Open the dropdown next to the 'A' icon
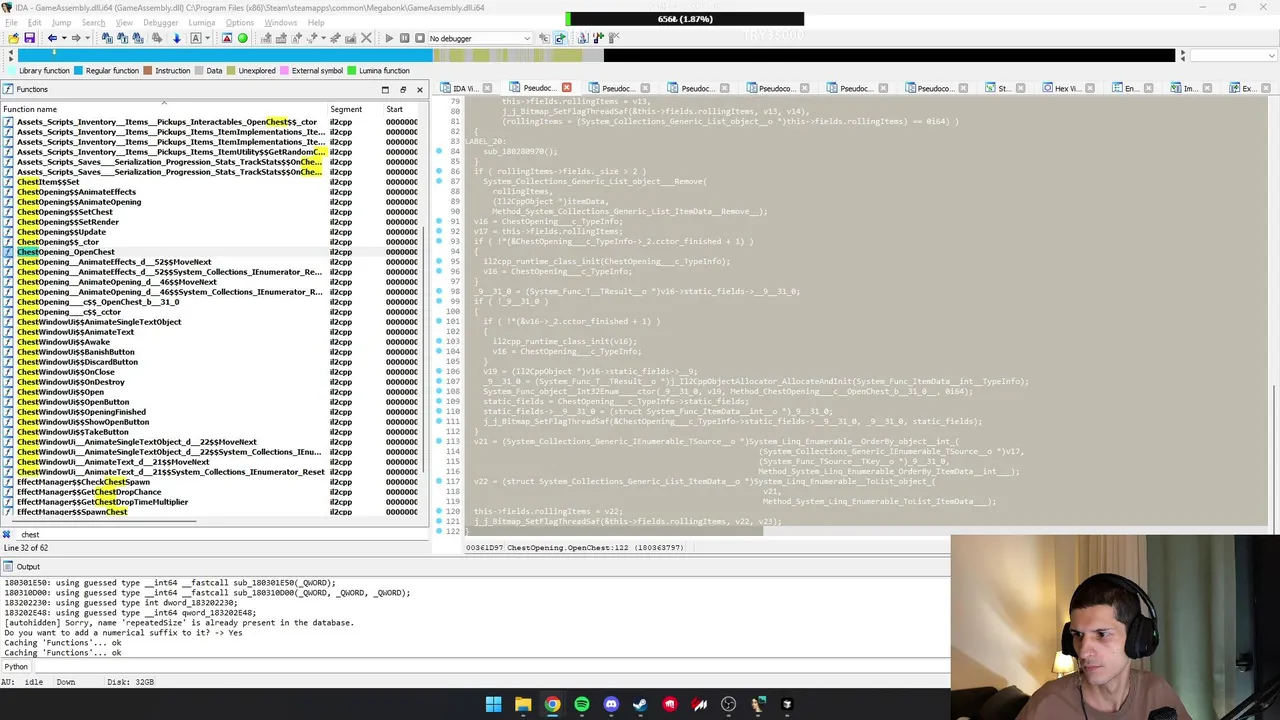Screen dimensions: 1280x720 point(206,38)
